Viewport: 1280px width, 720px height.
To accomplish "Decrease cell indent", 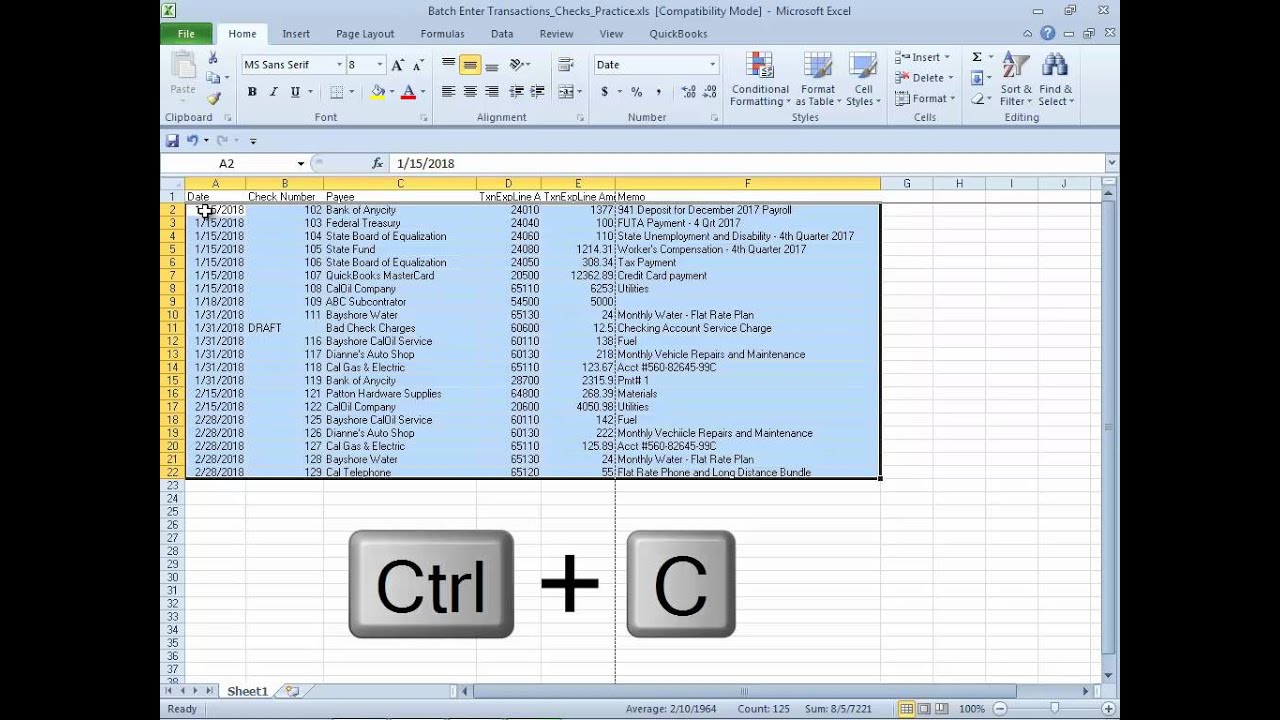I will [516, 92].
